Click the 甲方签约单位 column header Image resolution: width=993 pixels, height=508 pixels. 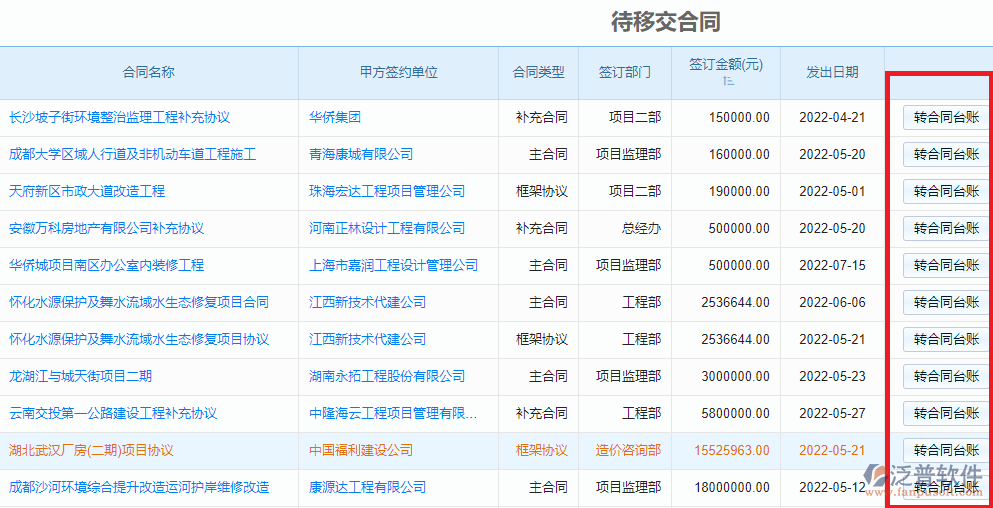(x=398, y=72)
